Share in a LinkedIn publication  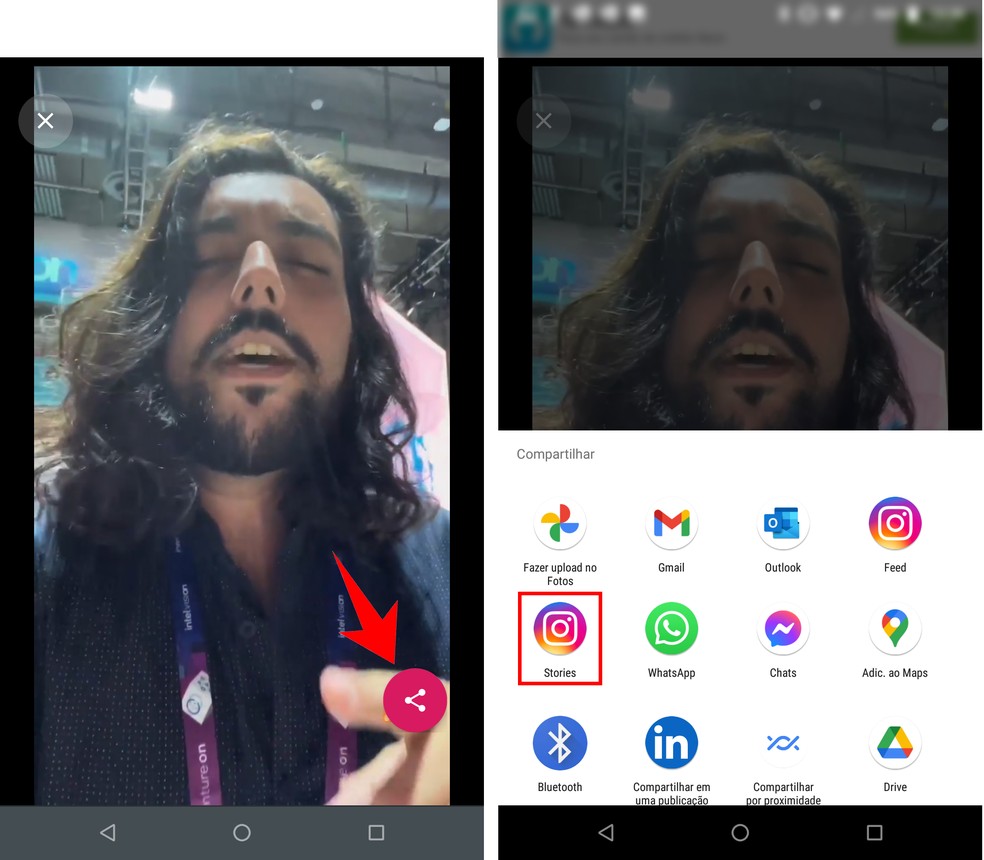[671, 760]
